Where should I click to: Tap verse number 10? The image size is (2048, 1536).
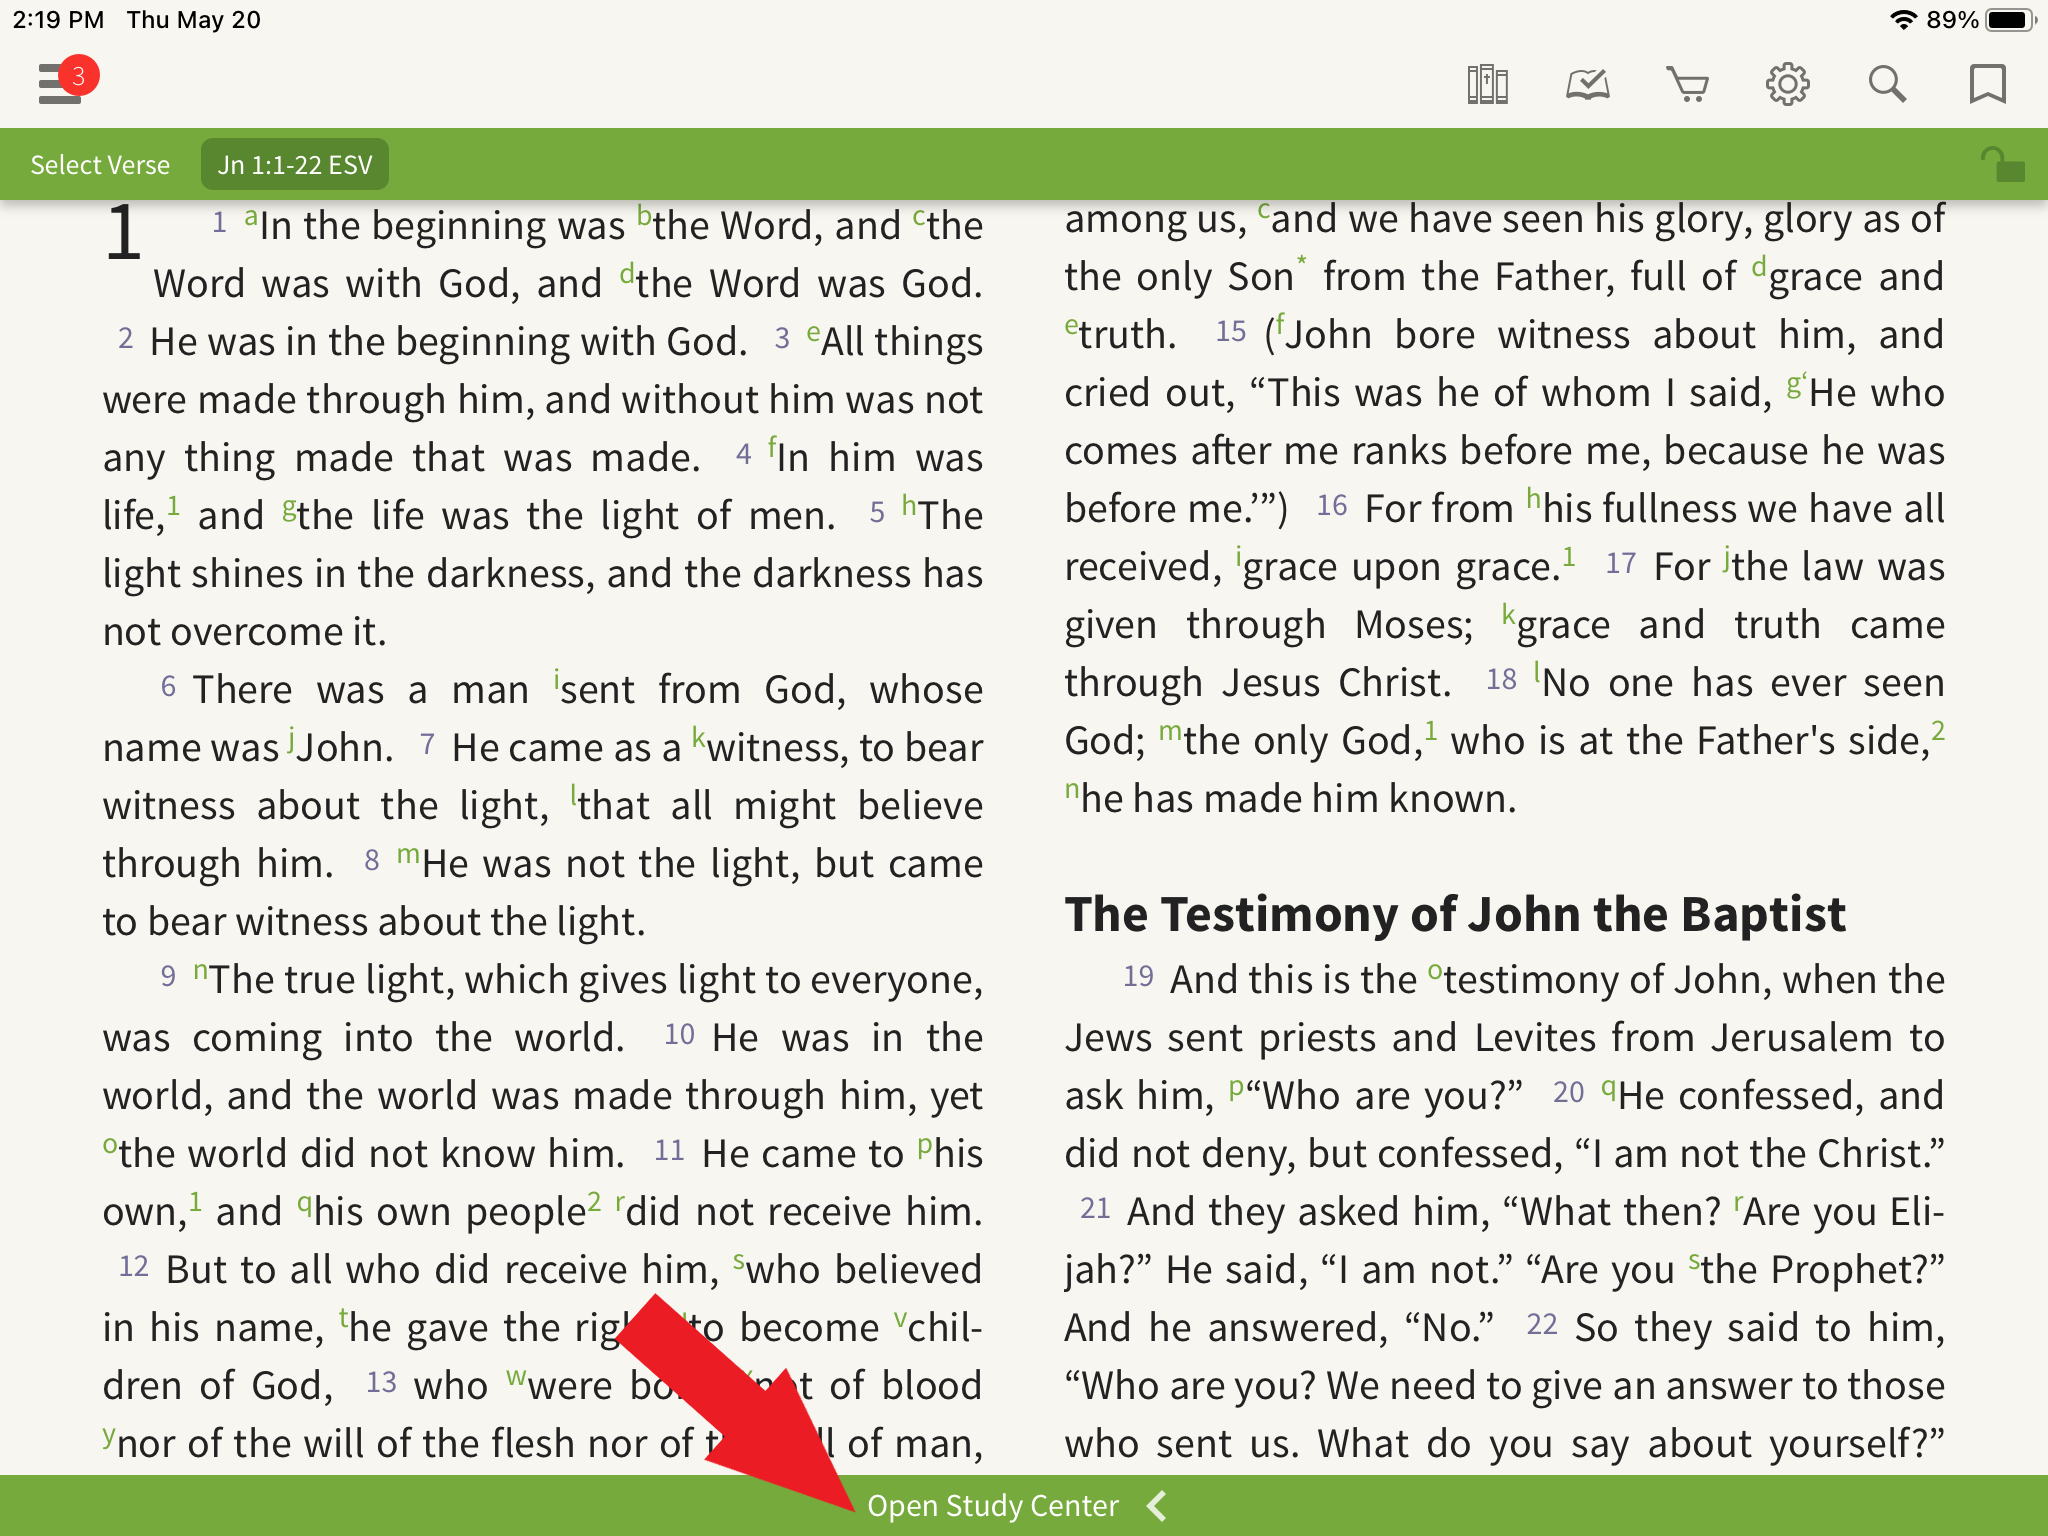(679, 1035)
